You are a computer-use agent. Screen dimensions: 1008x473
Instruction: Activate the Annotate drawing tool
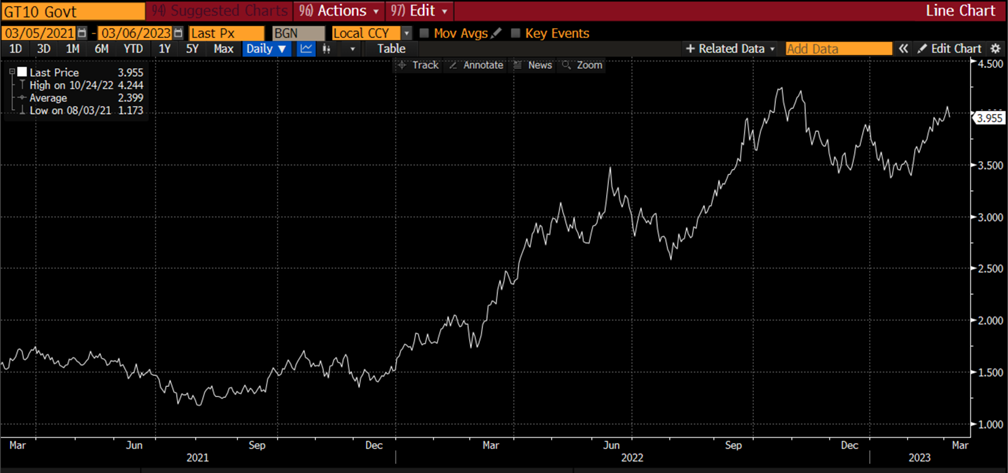click(x=476, y=65)
